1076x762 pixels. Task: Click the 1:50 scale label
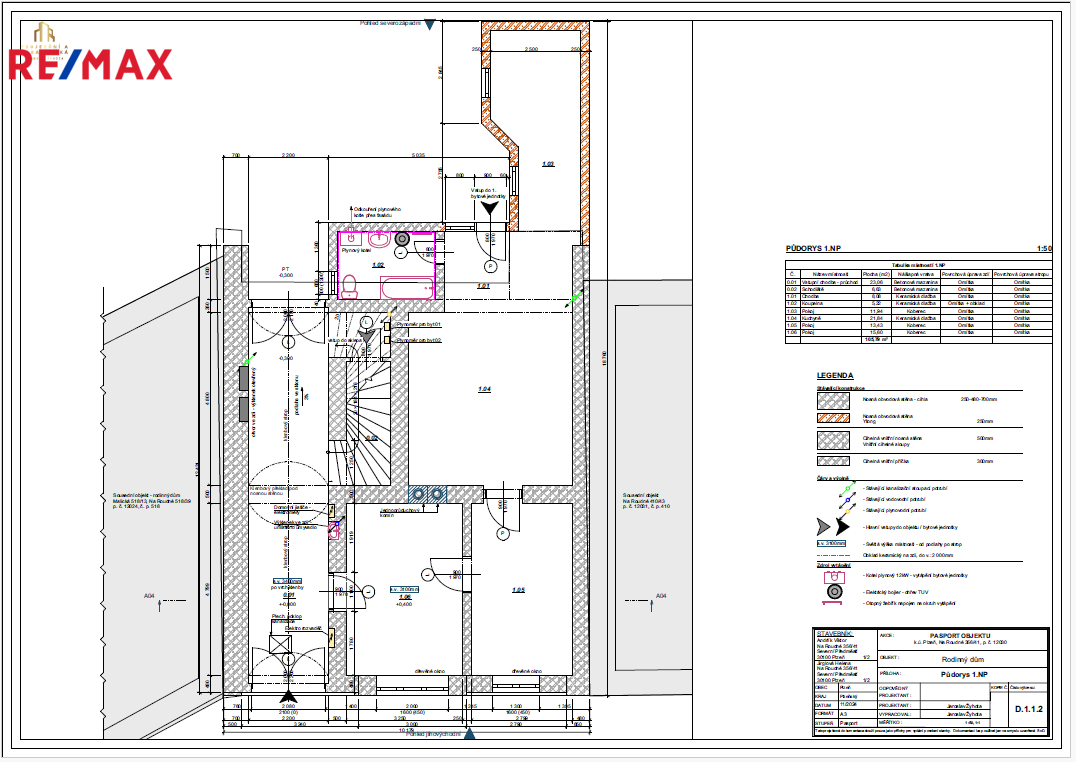click(x=1044, y=249)
